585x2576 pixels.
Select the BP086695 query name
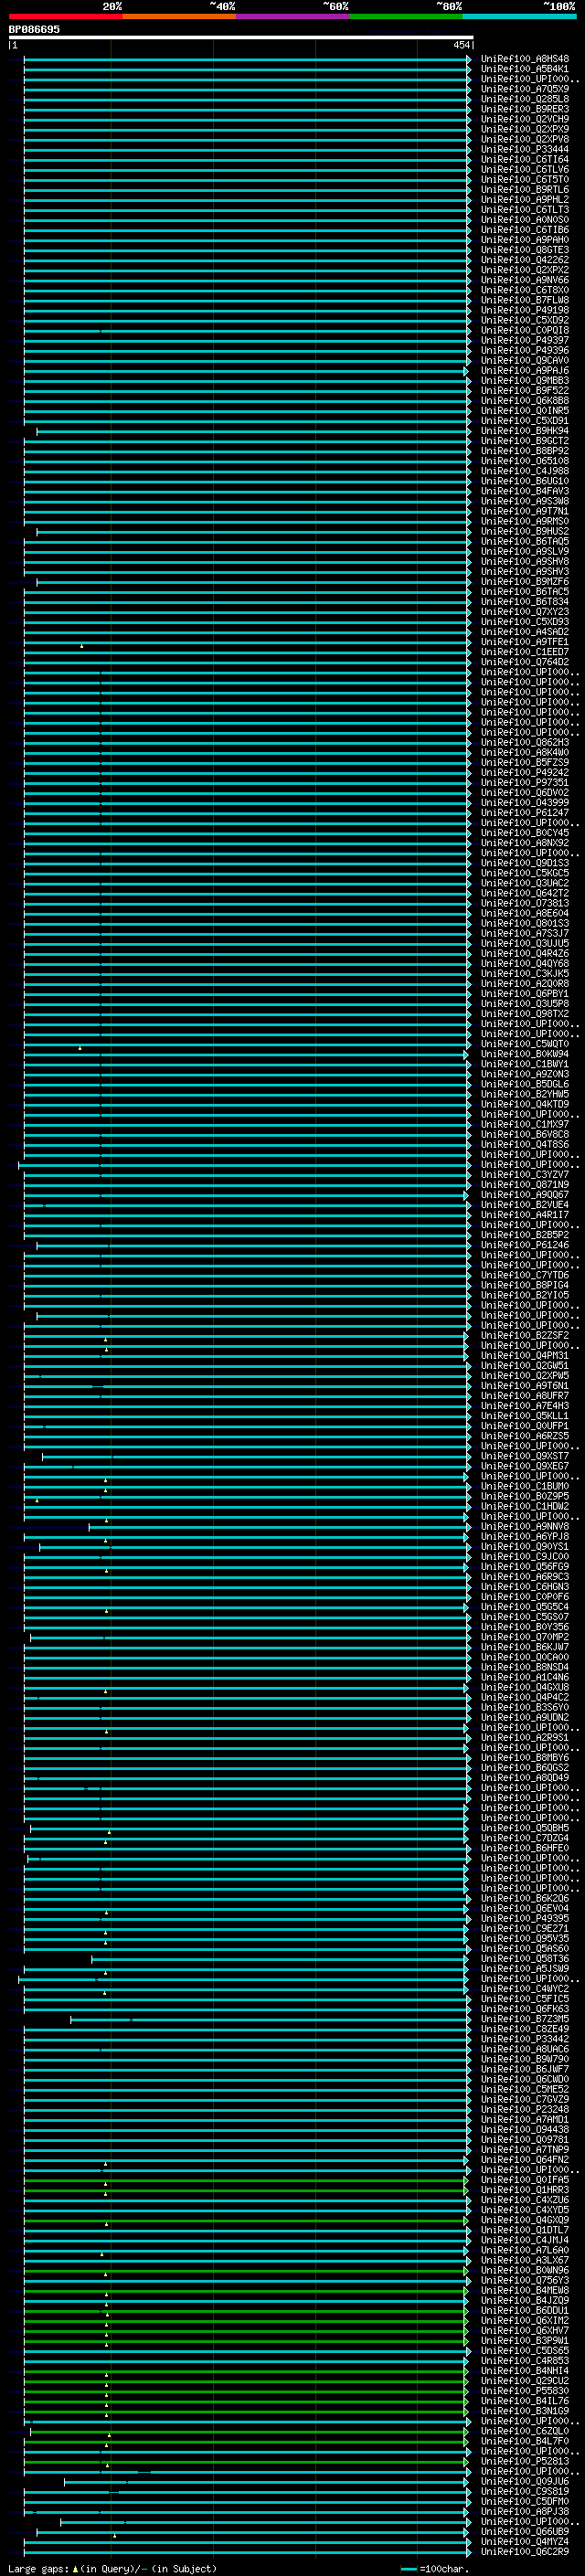tap(34, 29)
